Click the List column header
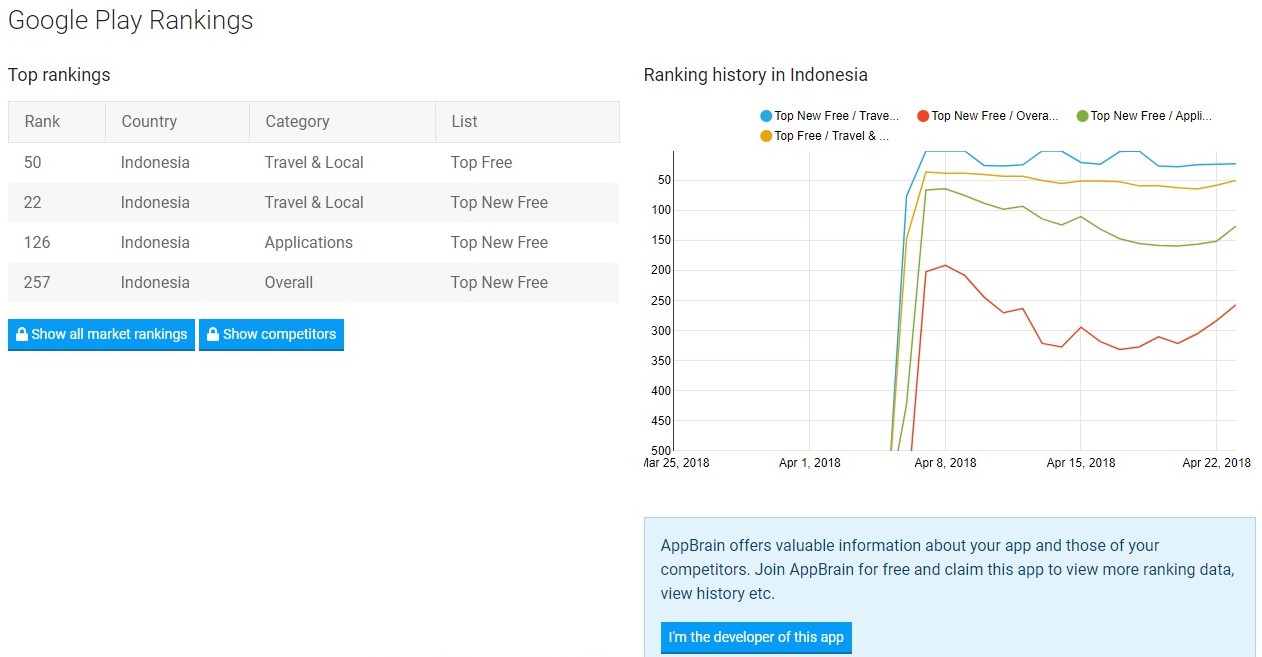This screenshot has height=657, width=1262. click(464, 122)
